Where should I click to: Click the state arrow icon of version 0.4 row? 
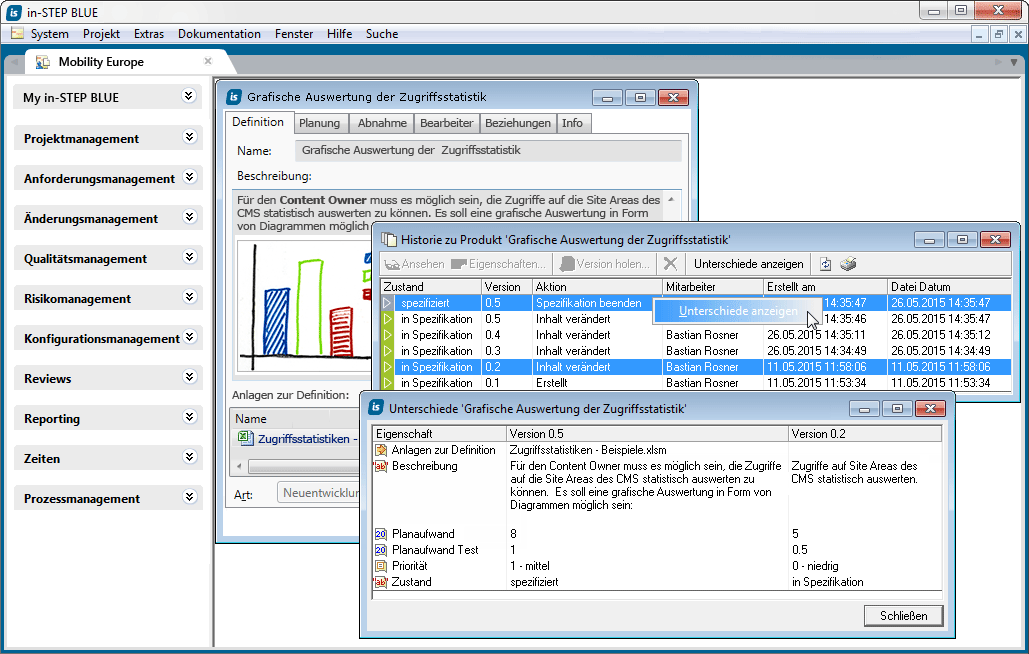tap(389, 335)
